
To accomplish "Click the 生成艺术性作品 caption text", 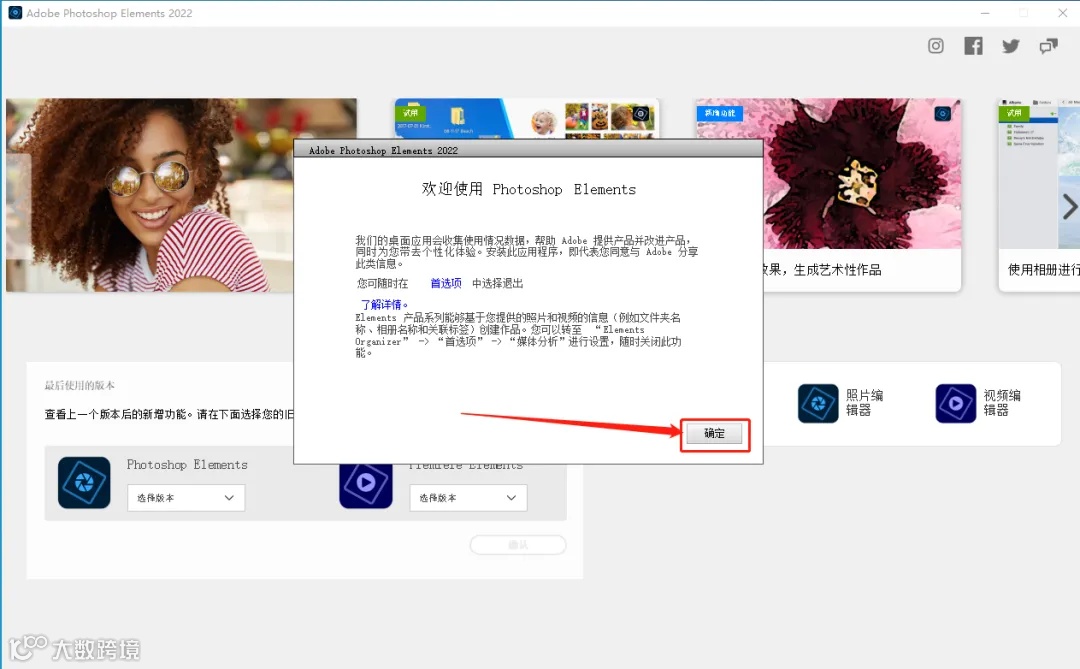I will [837, 269].
